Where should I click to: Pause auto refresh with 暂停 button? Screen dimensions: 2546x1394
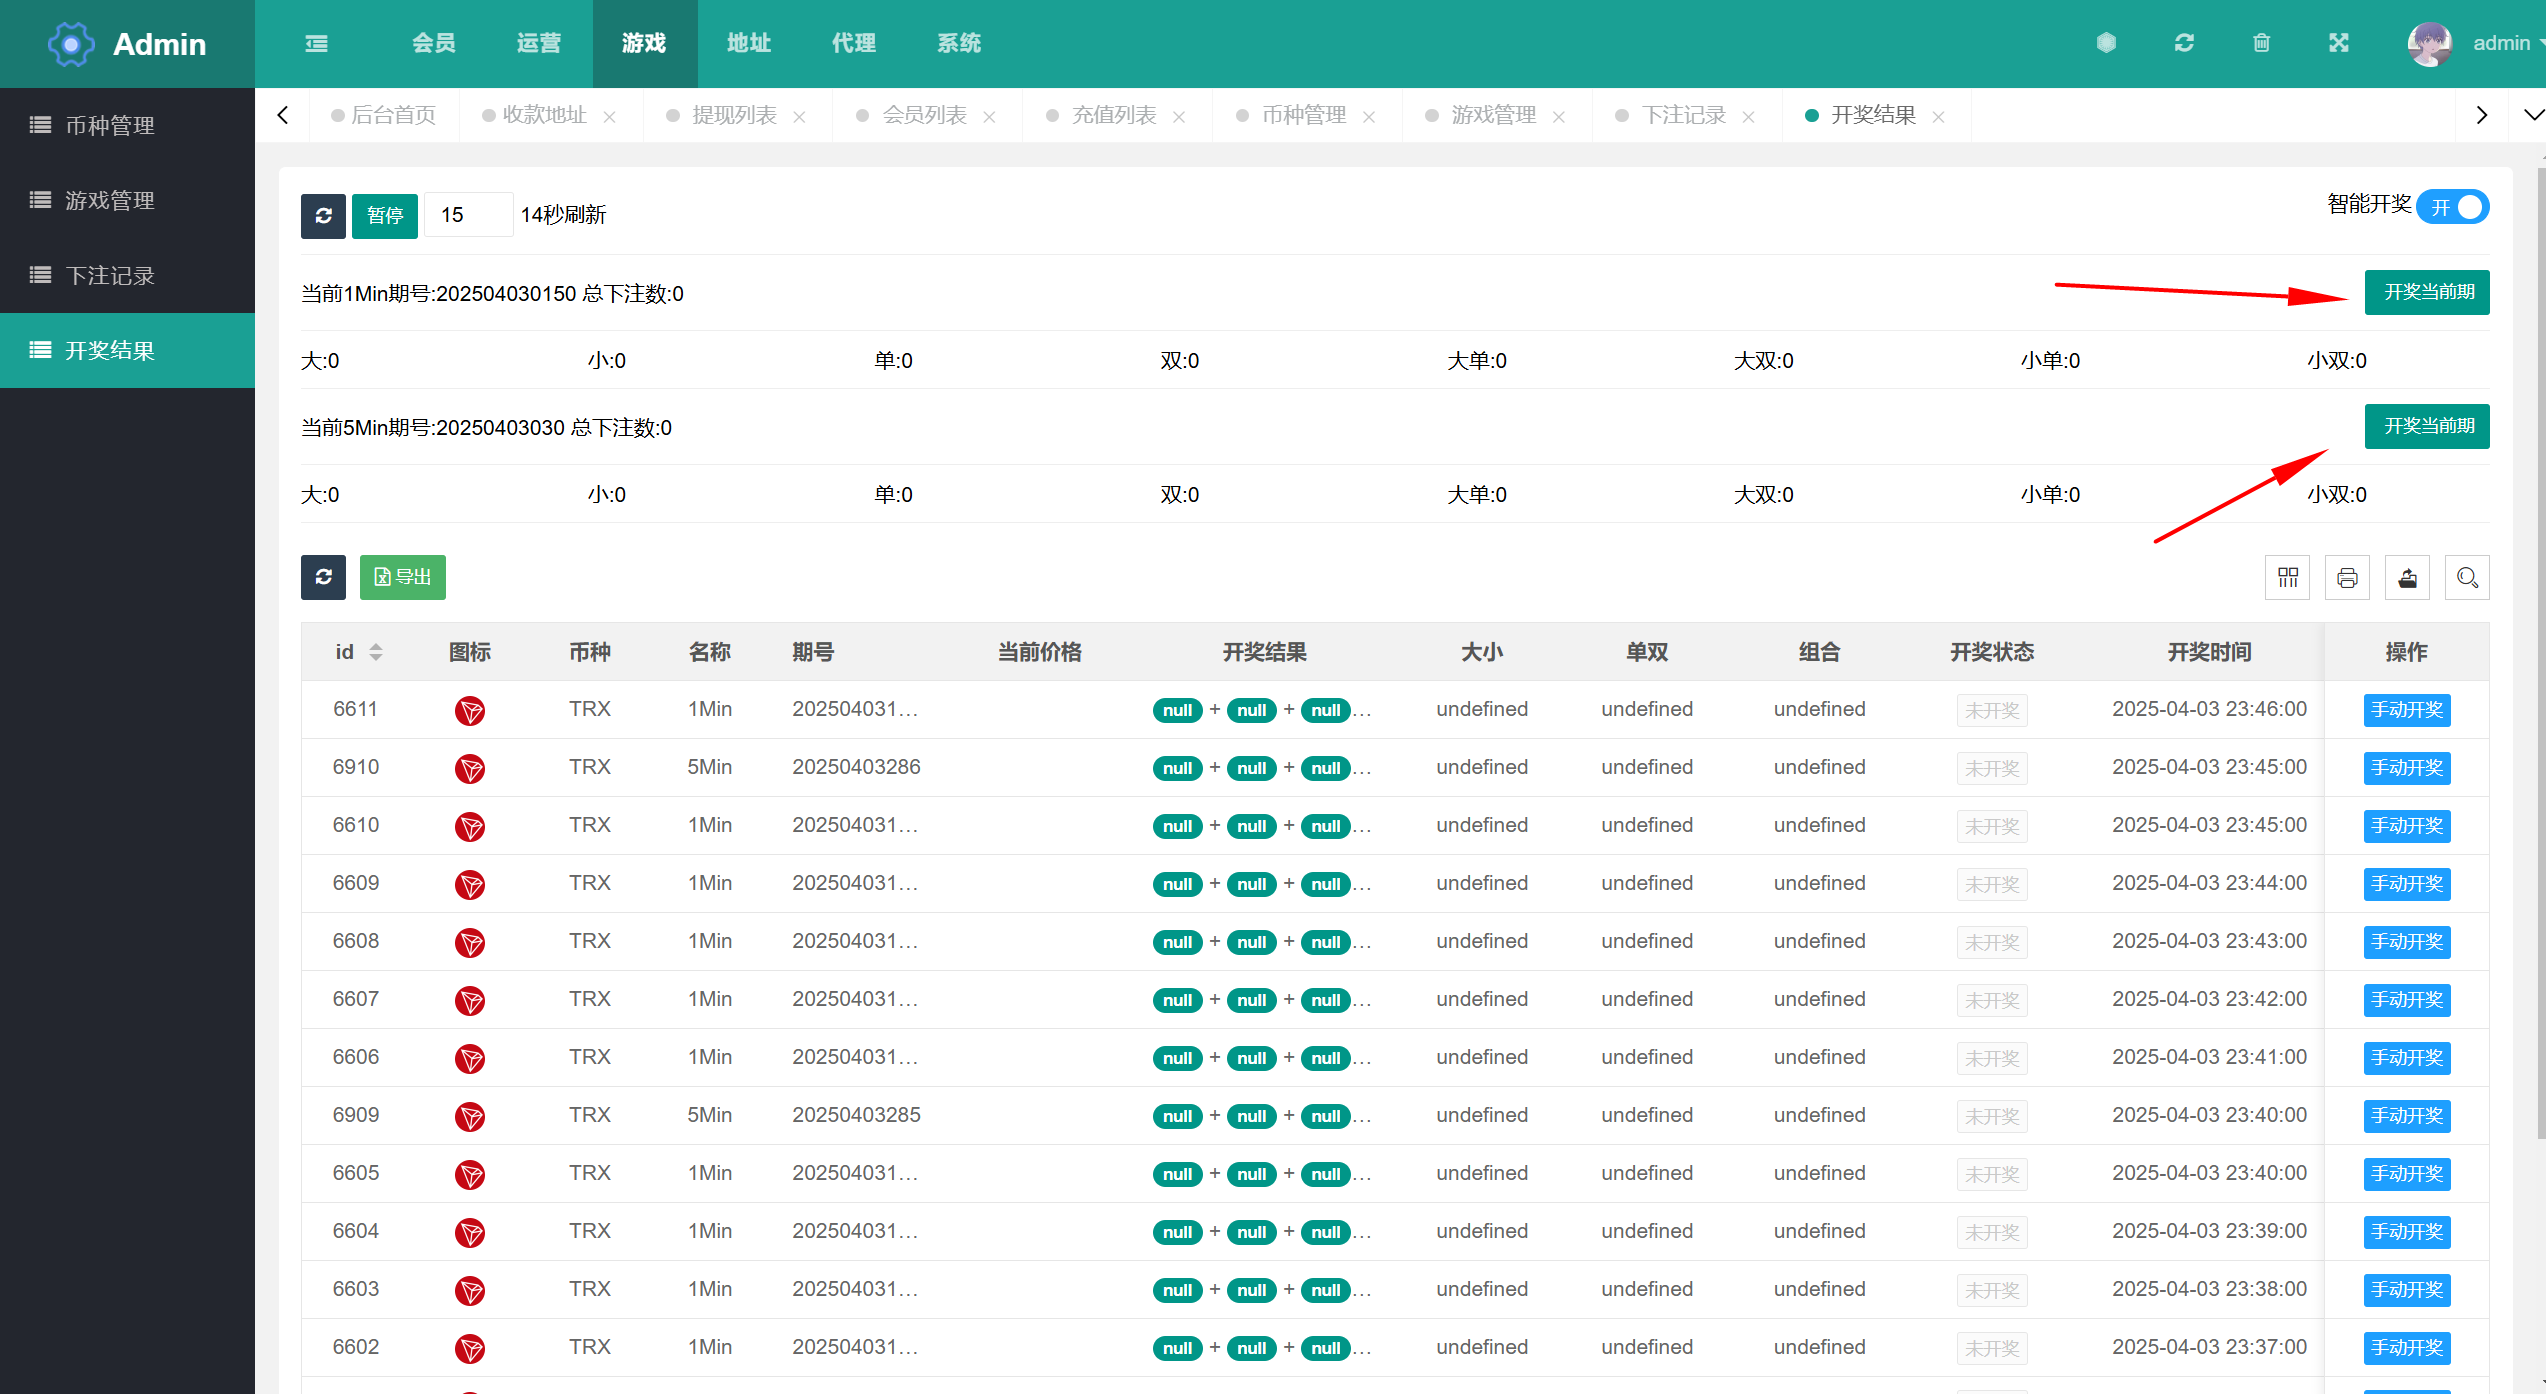coord(384,215)
